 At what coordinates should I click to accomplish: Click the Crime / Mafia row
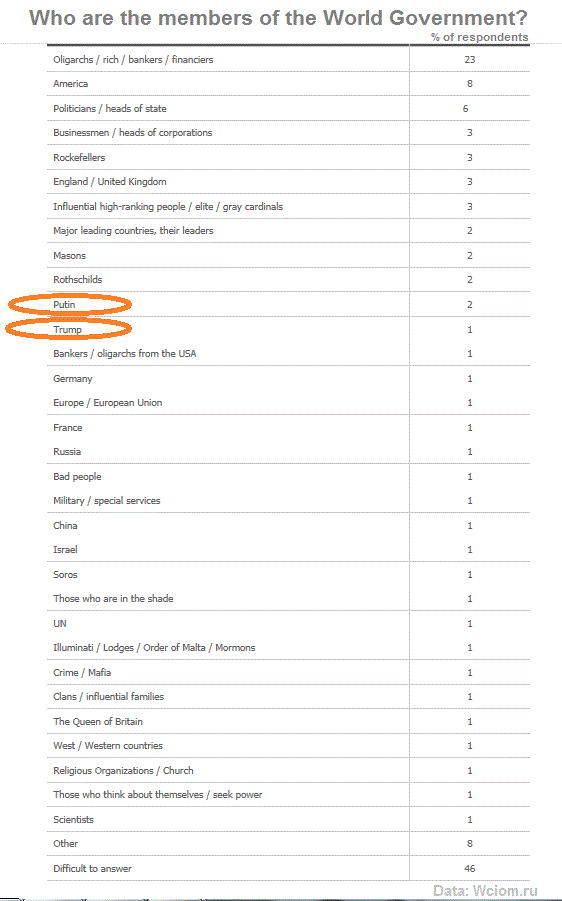coord(288,672)
